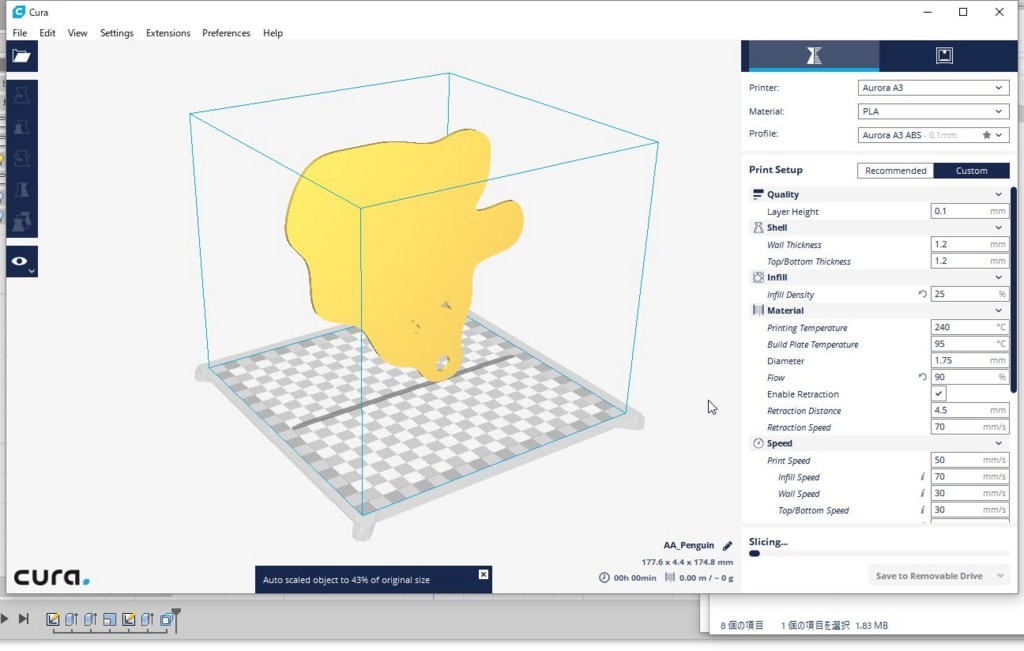This screenshot has height=651, width=1024.
Task: Click the Wall Thickness input field
Action: (x=970, y=244)
